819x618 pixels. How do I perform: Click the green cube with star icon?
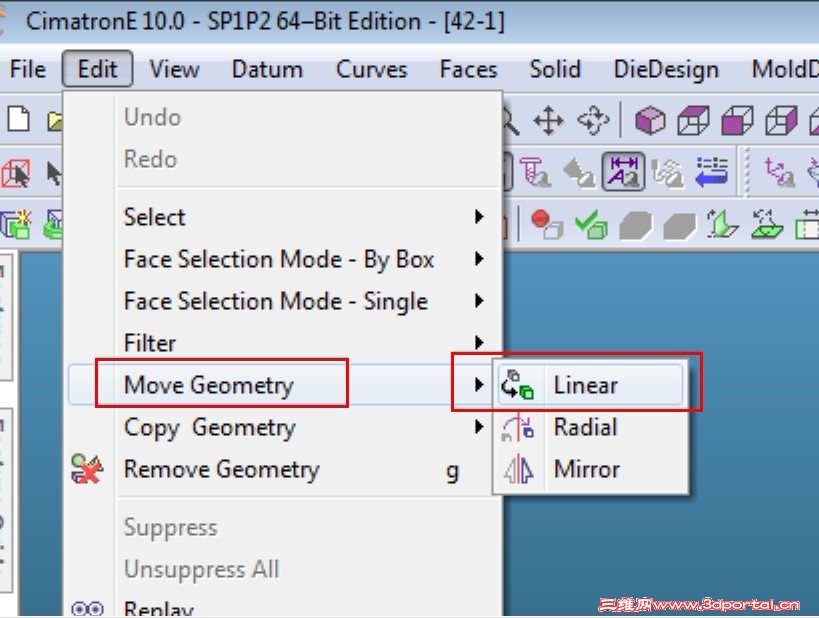point(16,225)
